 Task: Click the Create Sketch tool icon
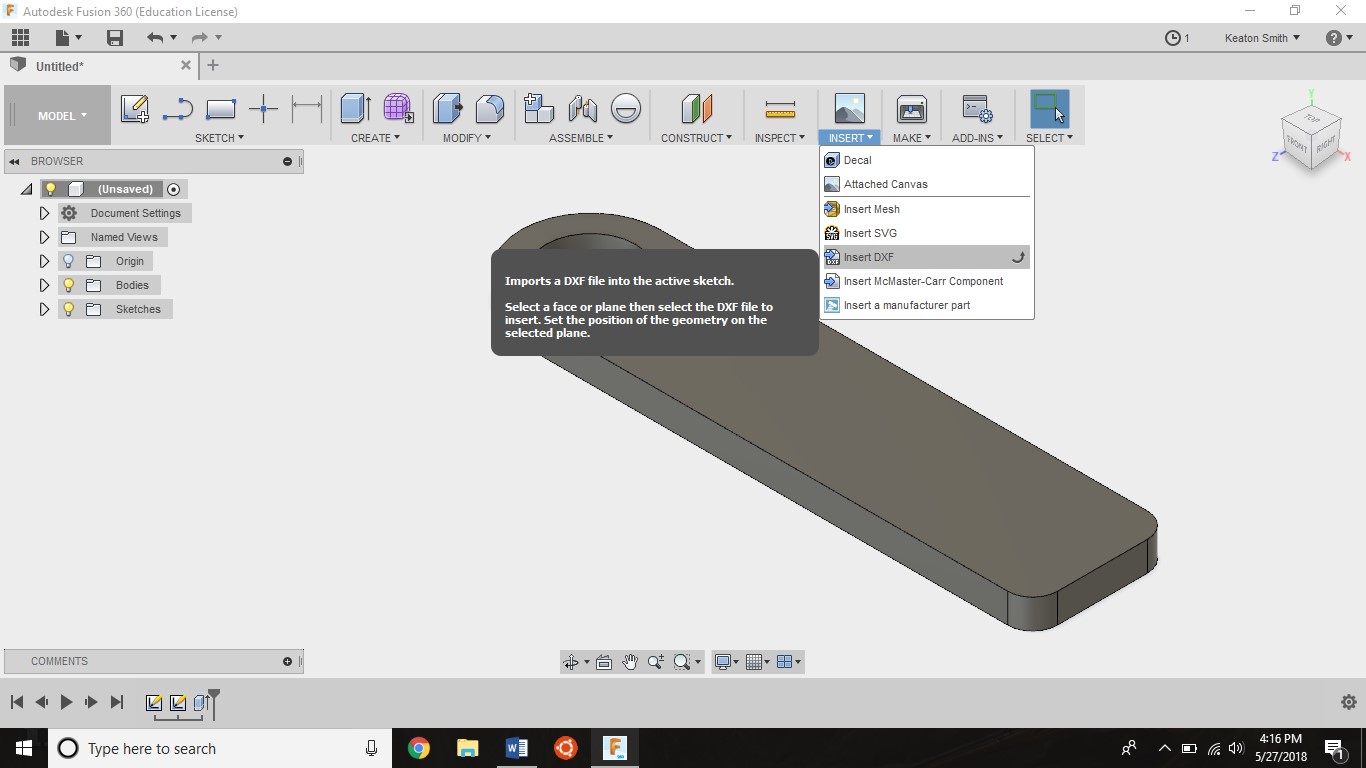135,108
